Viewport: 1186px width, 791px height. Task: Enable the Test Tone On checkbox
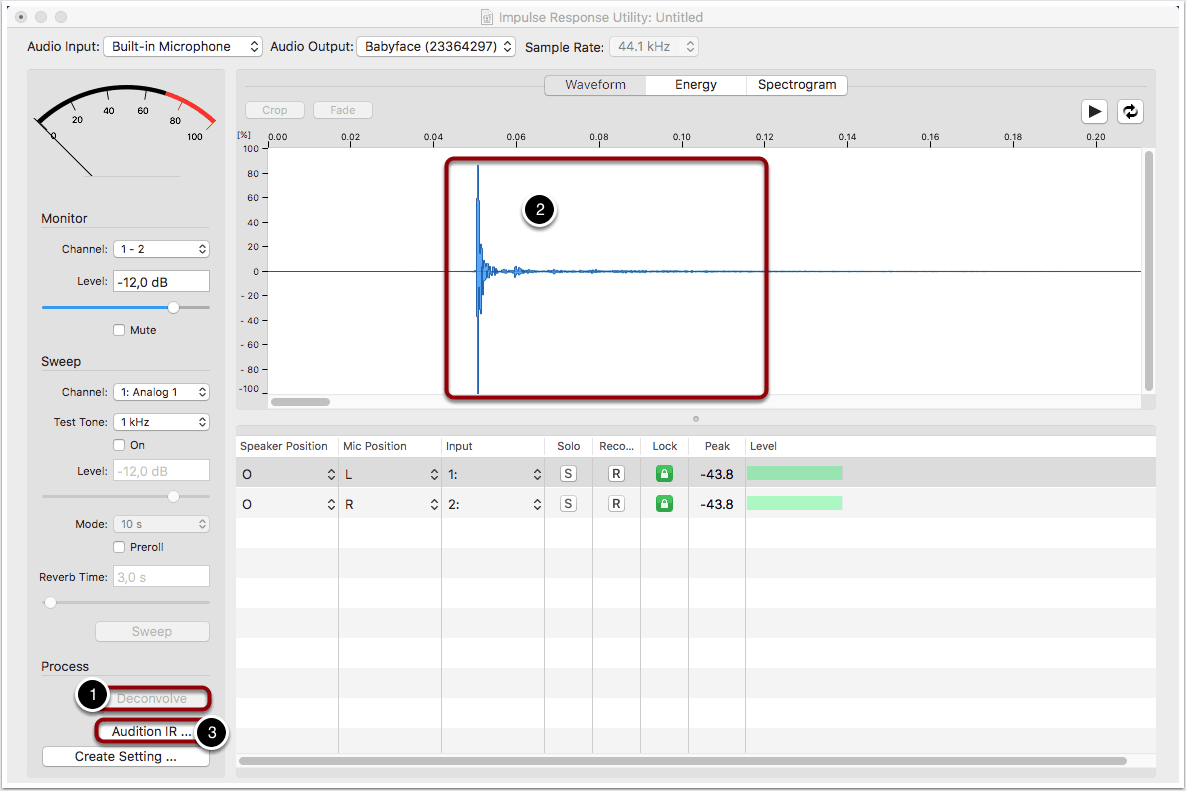120,445
